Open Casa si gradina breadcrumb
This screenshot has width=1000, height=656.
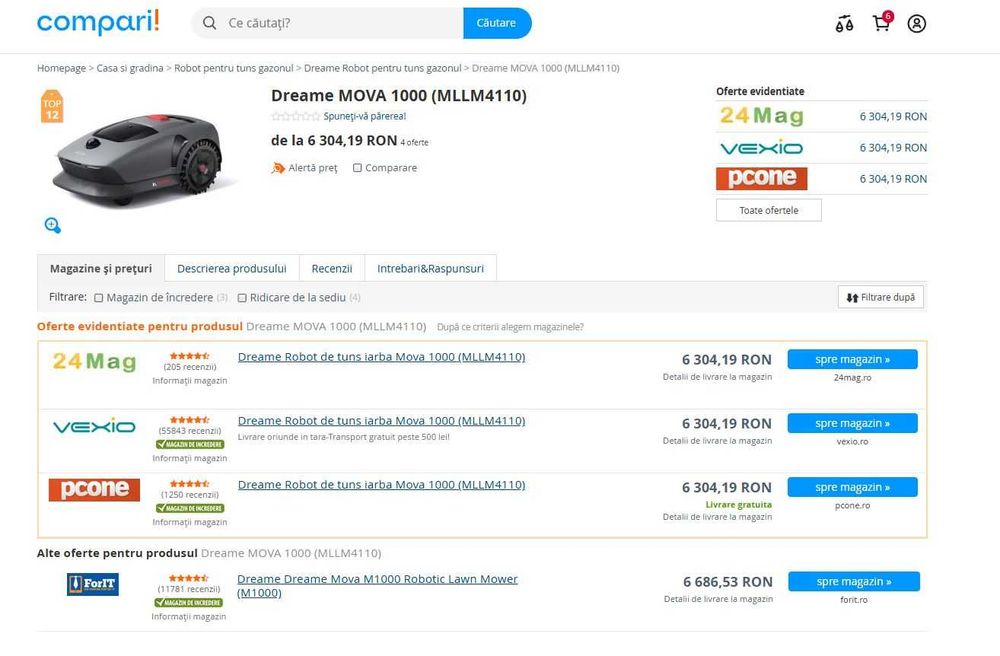(130, 68)
